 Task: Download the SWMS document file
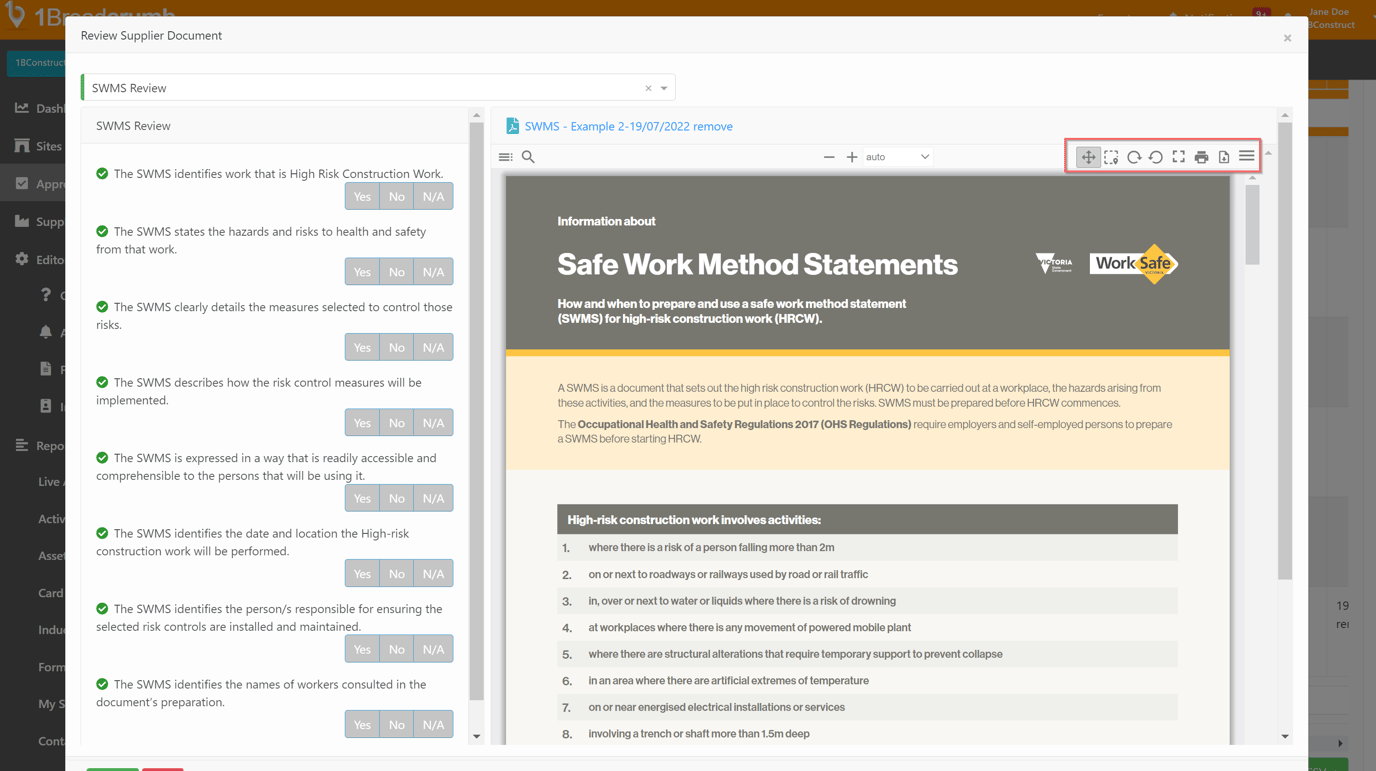pos(1224,157)
